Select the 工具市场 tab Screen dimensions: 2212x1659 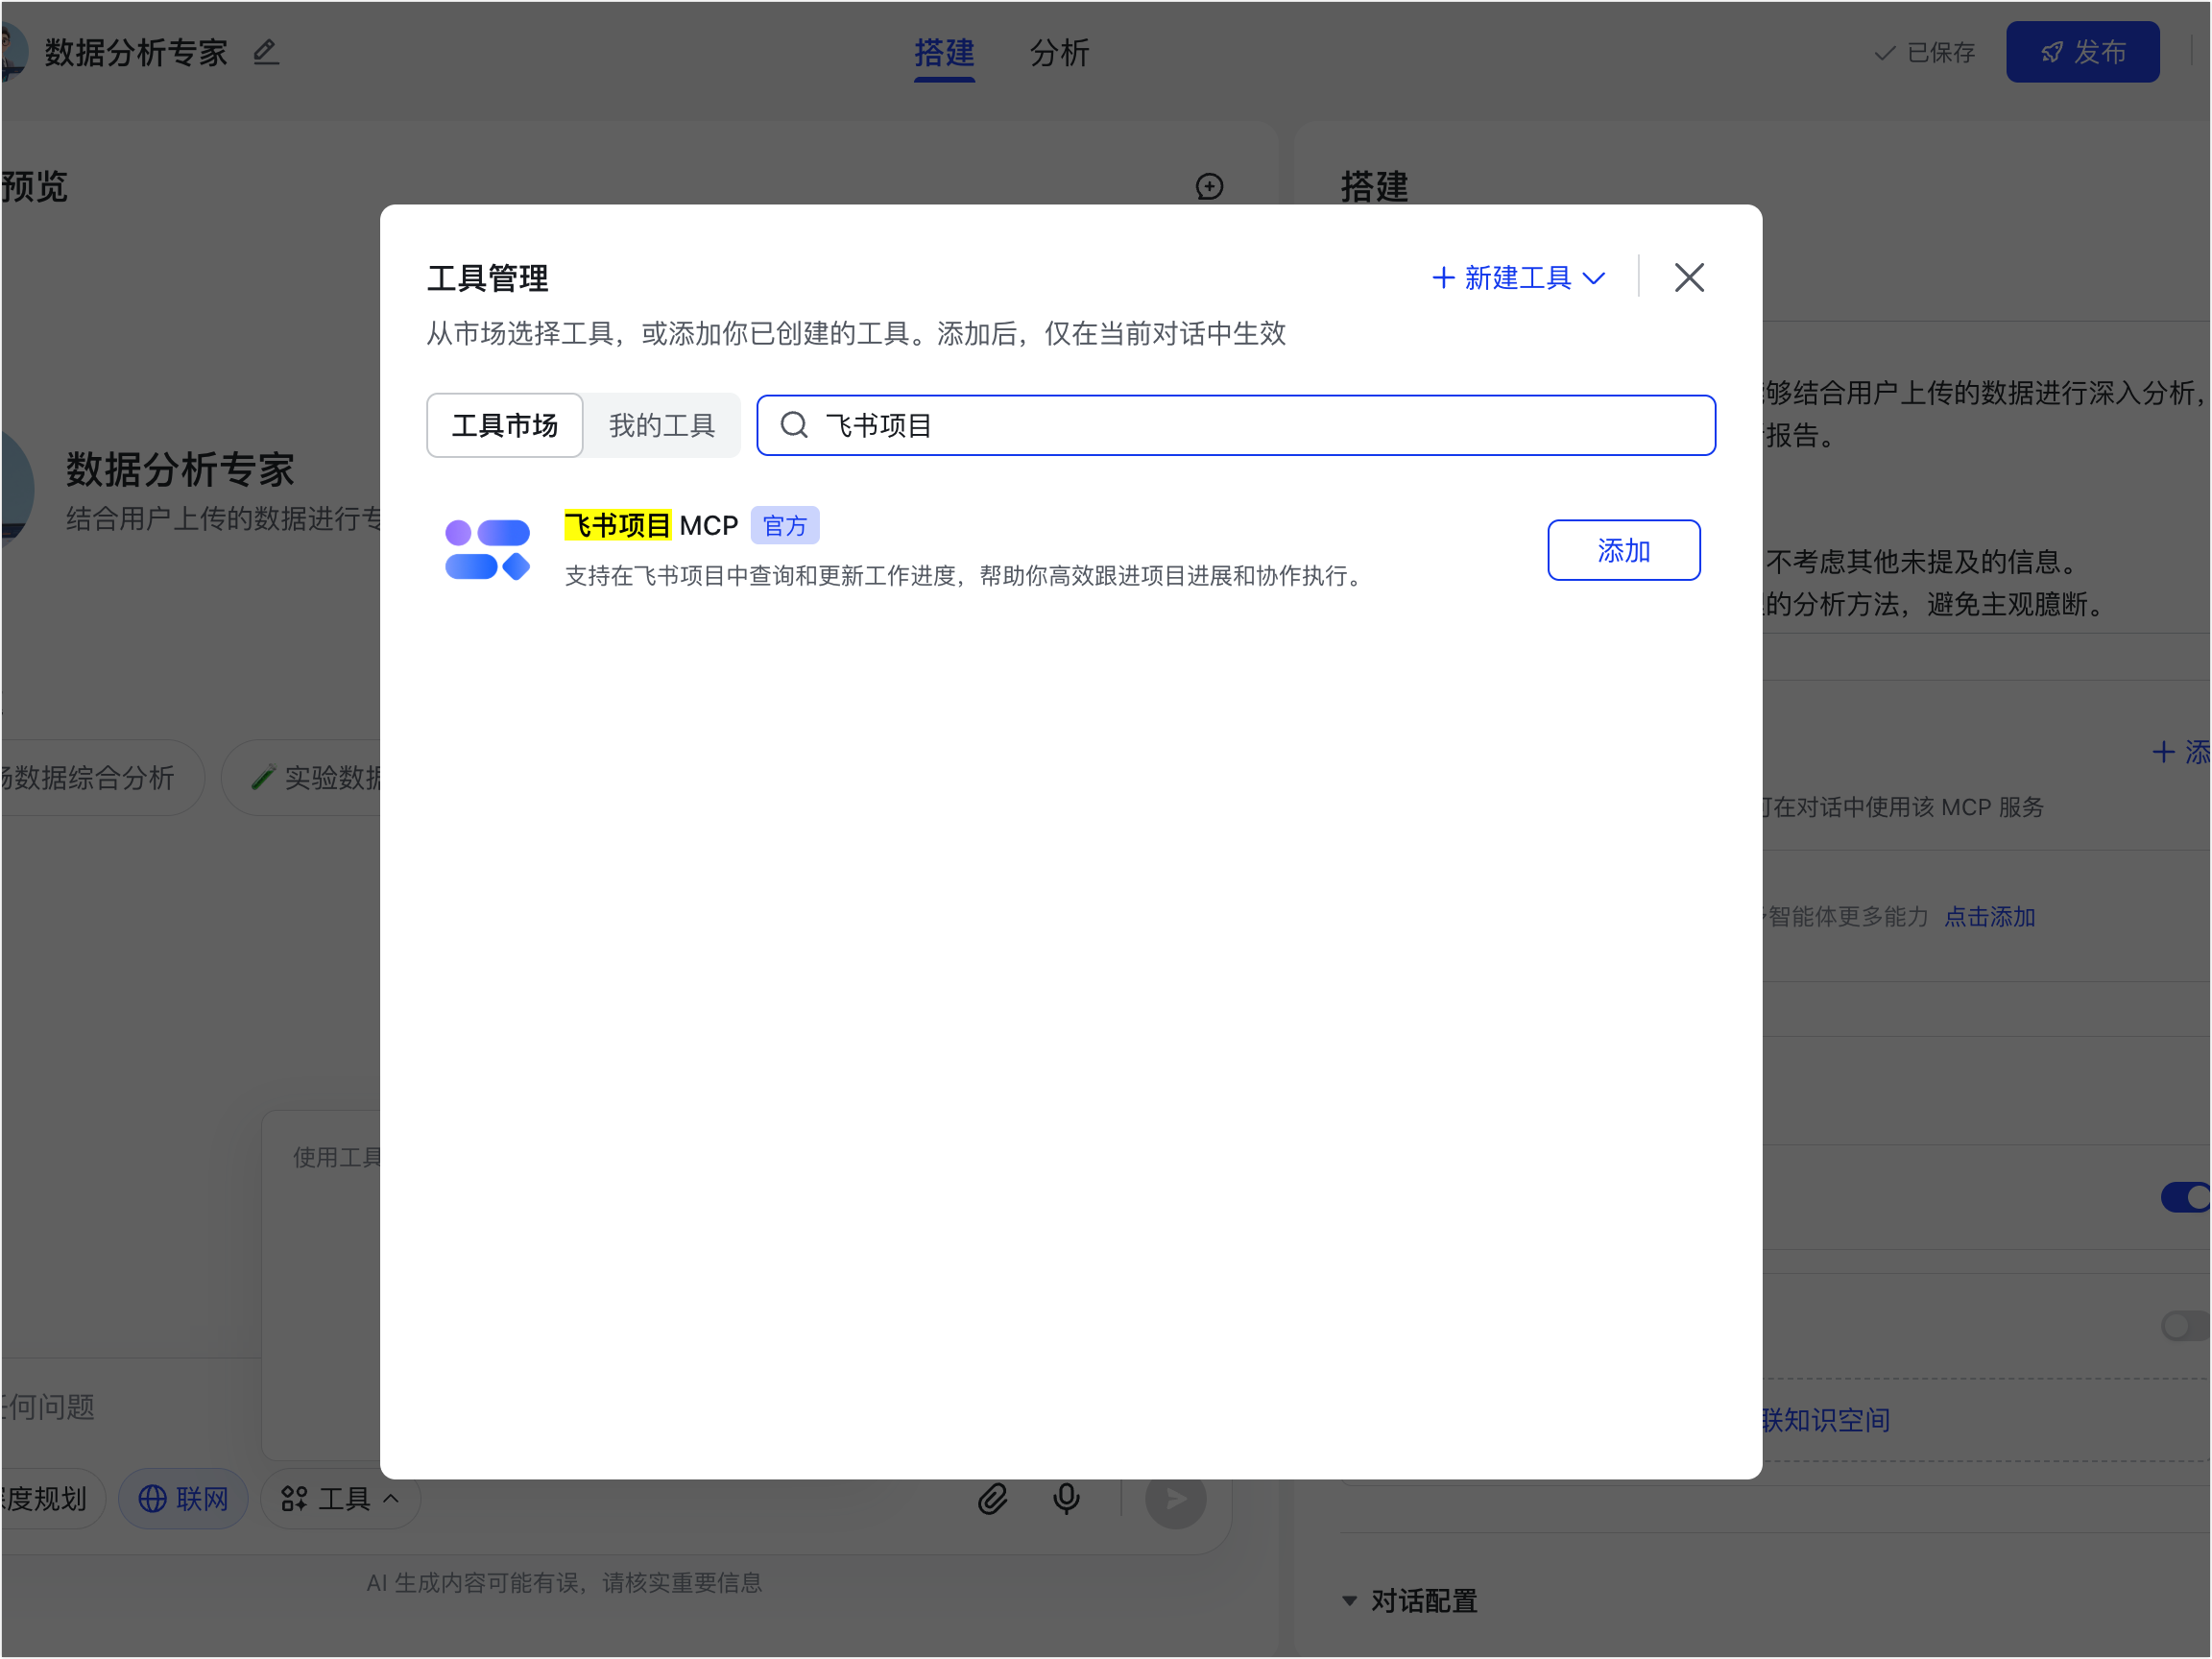click(505, 425)
